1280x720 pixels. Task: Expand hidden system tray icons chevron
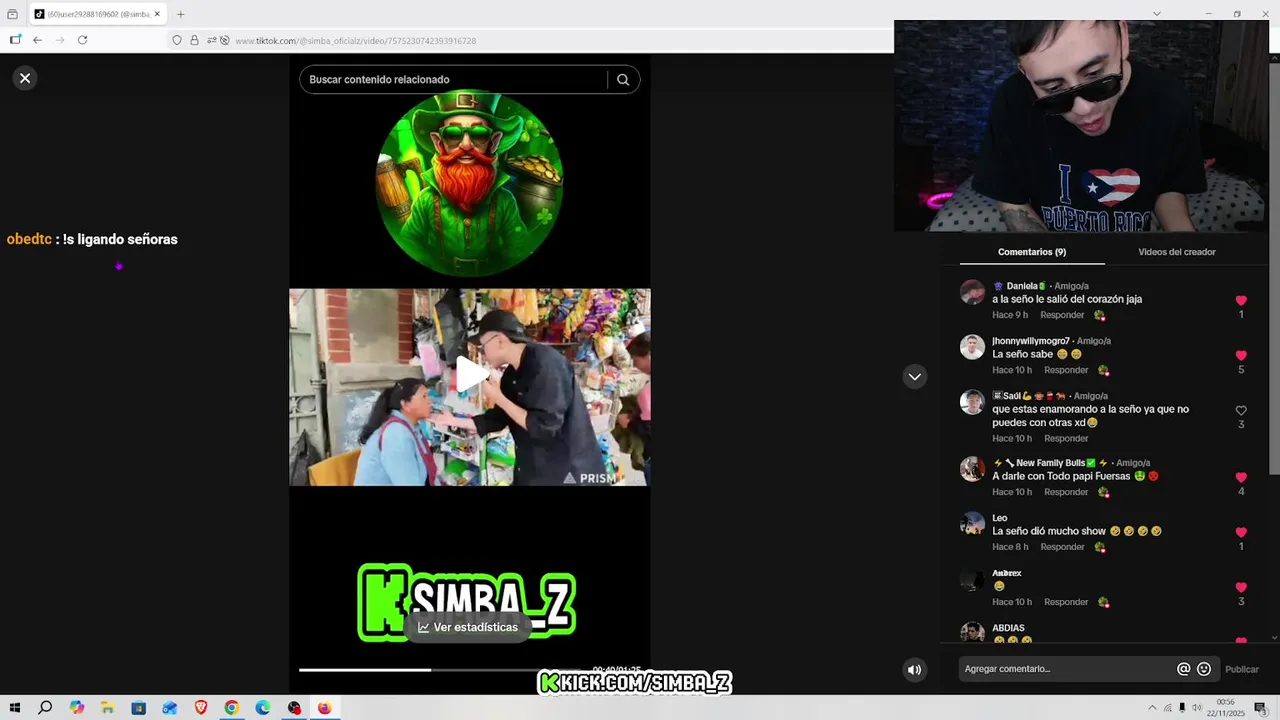click(x=1151, y=708)
